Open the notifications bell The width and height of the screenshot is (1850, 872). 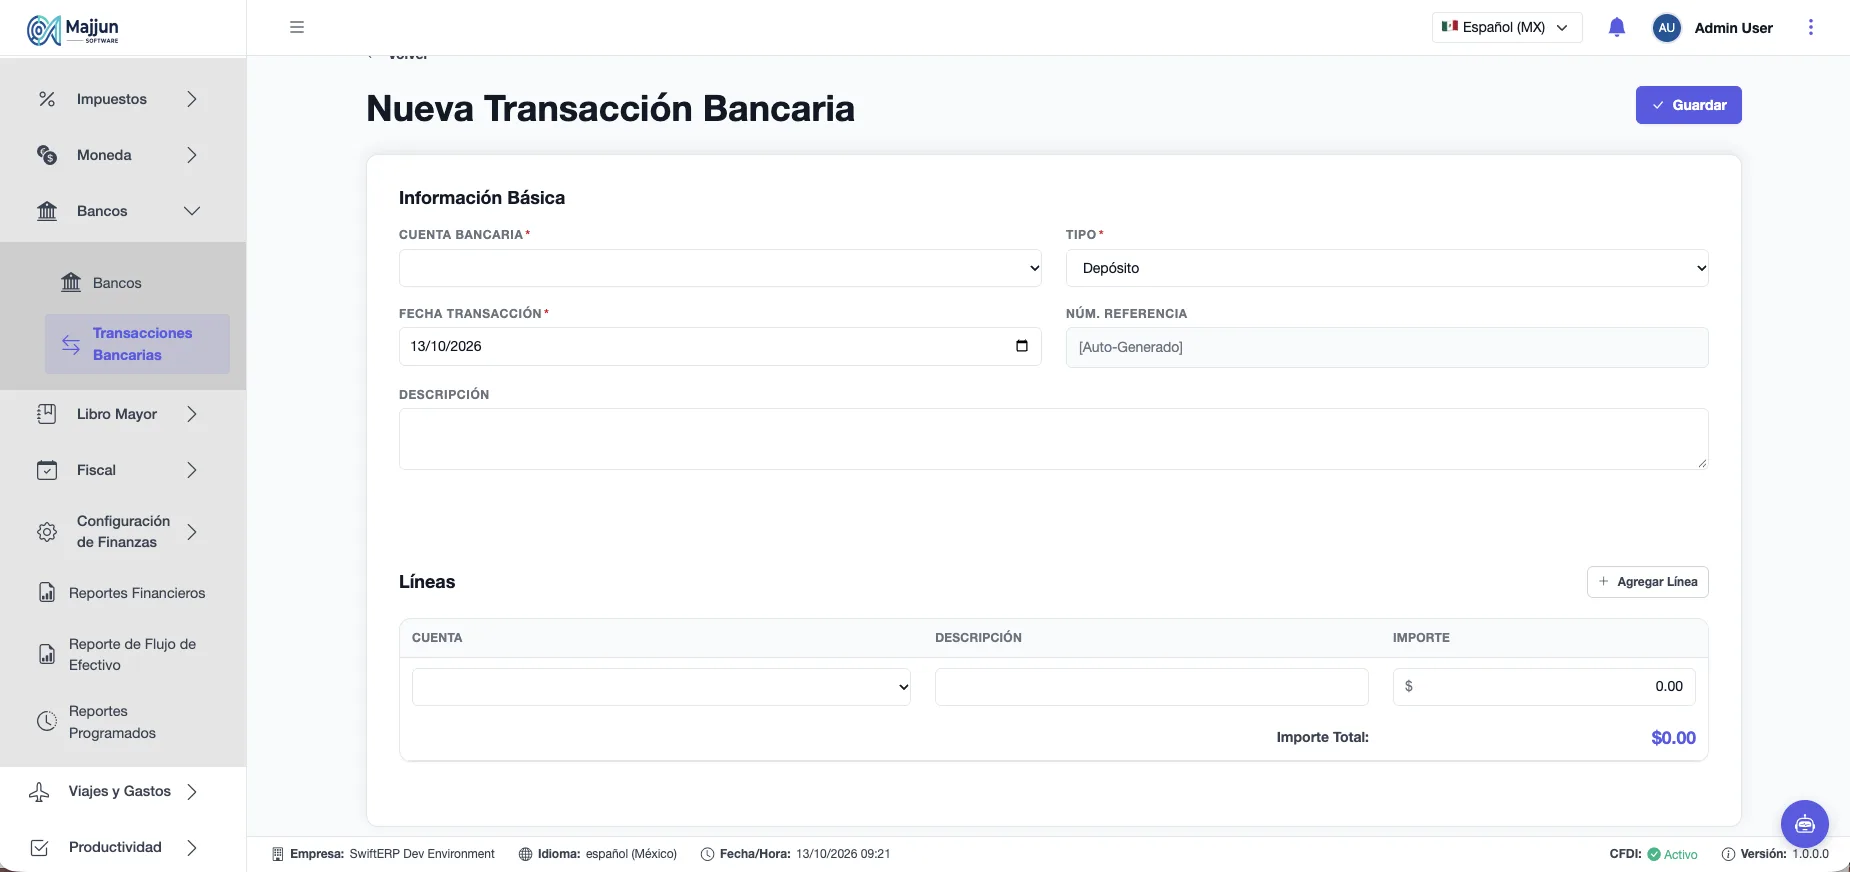click(1617, 27)
